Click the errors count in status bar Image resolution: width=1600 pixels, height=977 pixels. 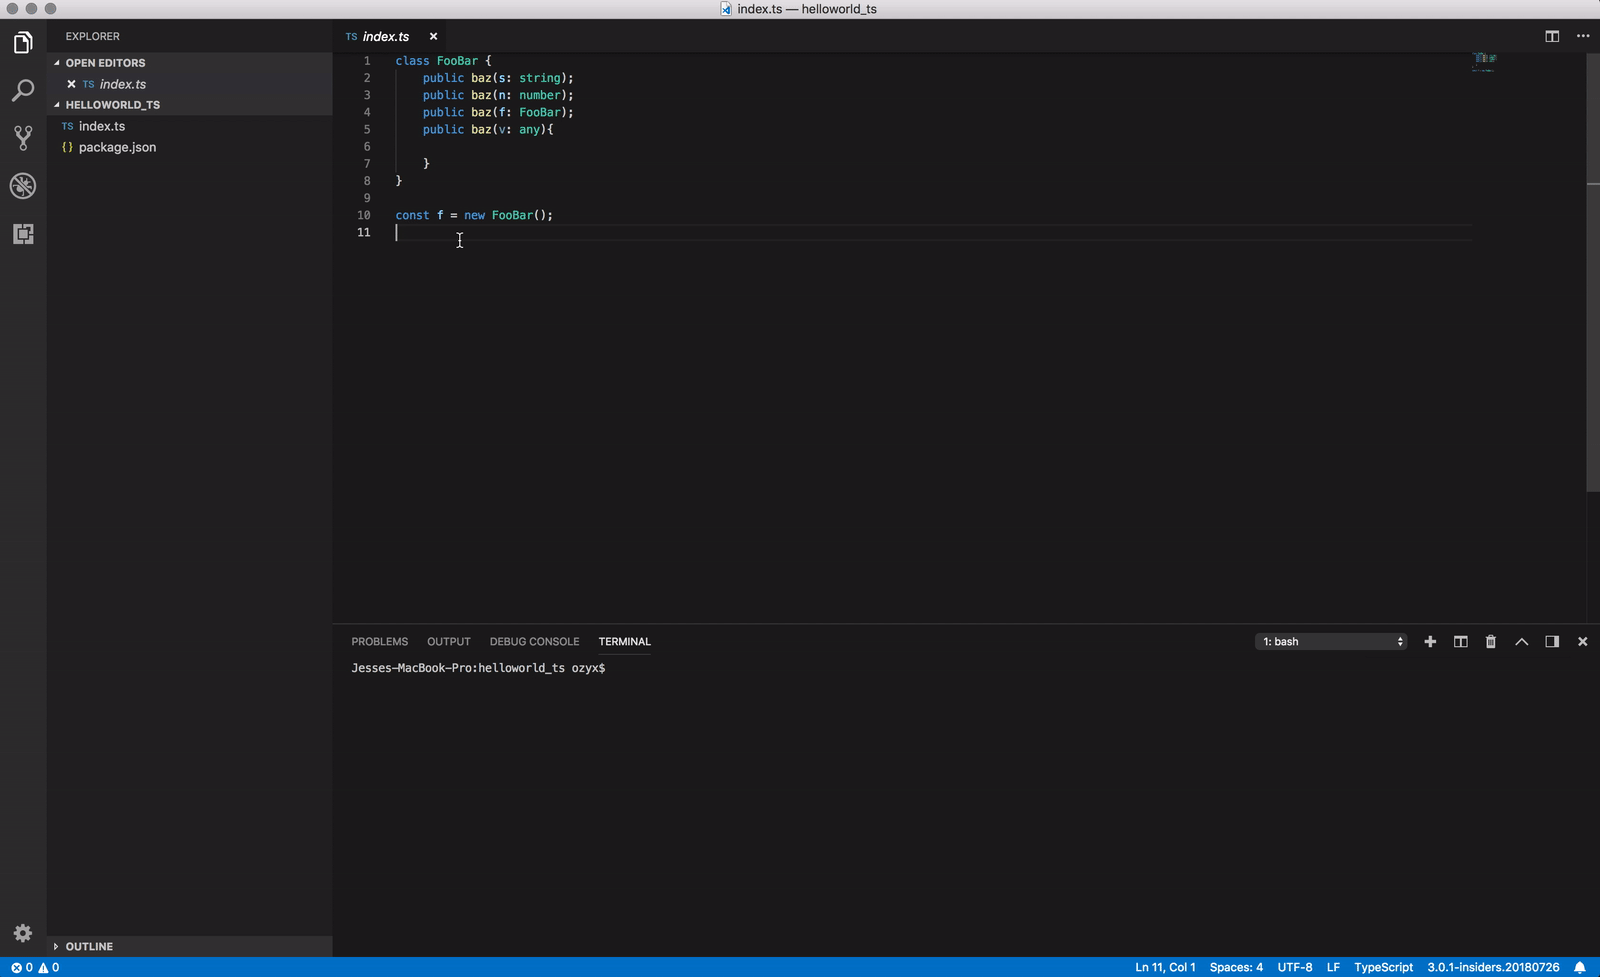(22, 967)
